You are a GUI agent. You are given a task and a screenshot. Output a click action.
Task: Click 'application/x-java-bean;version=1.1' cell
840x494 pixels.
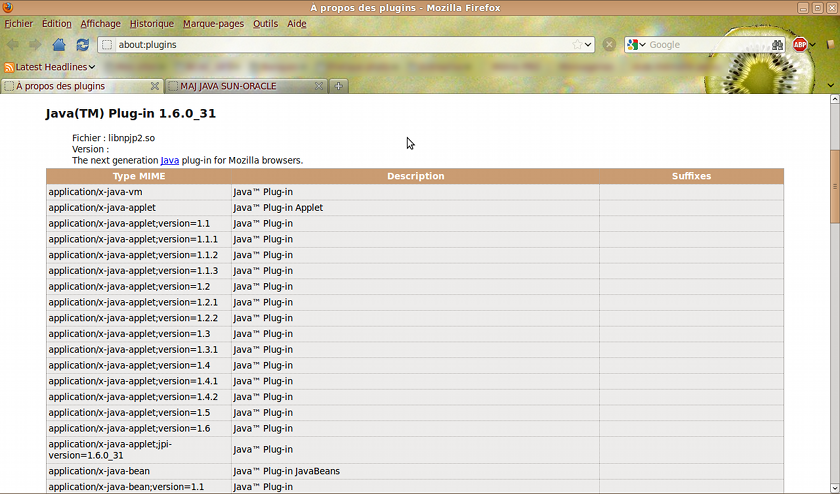click(x=139, y=487)
